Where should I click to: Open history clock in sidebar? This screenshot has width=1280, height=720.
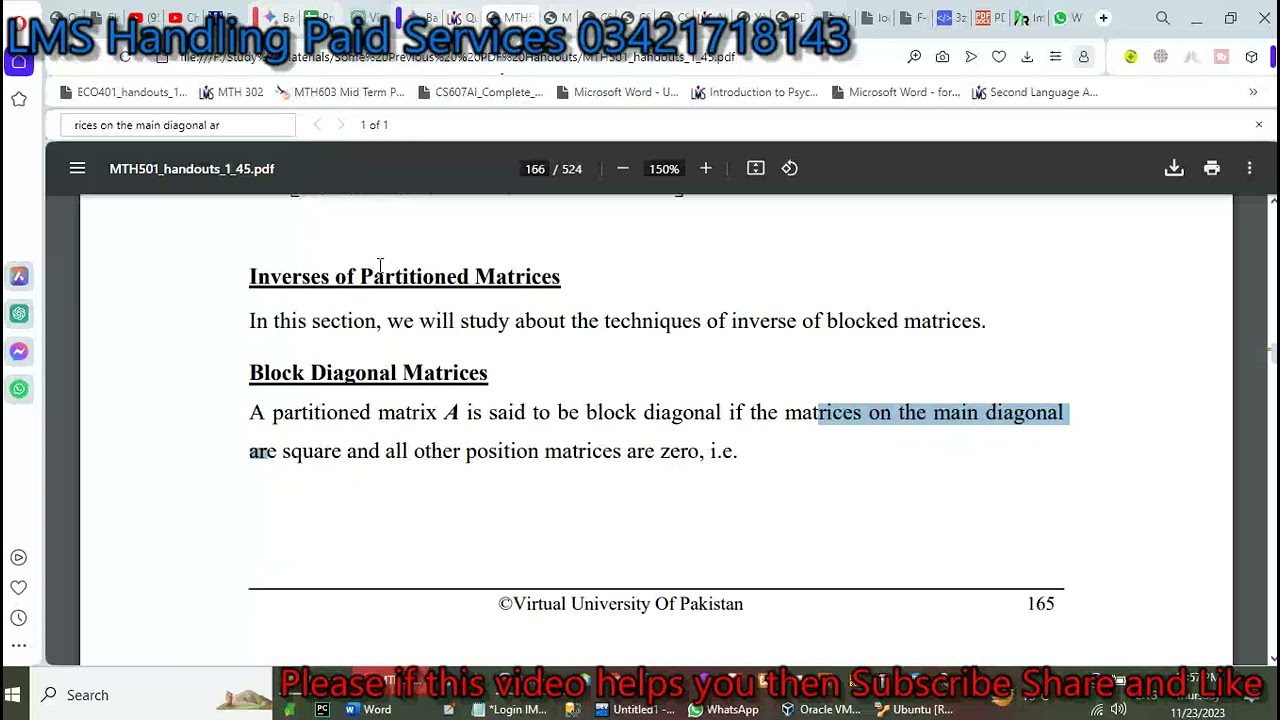pos(19,618)
